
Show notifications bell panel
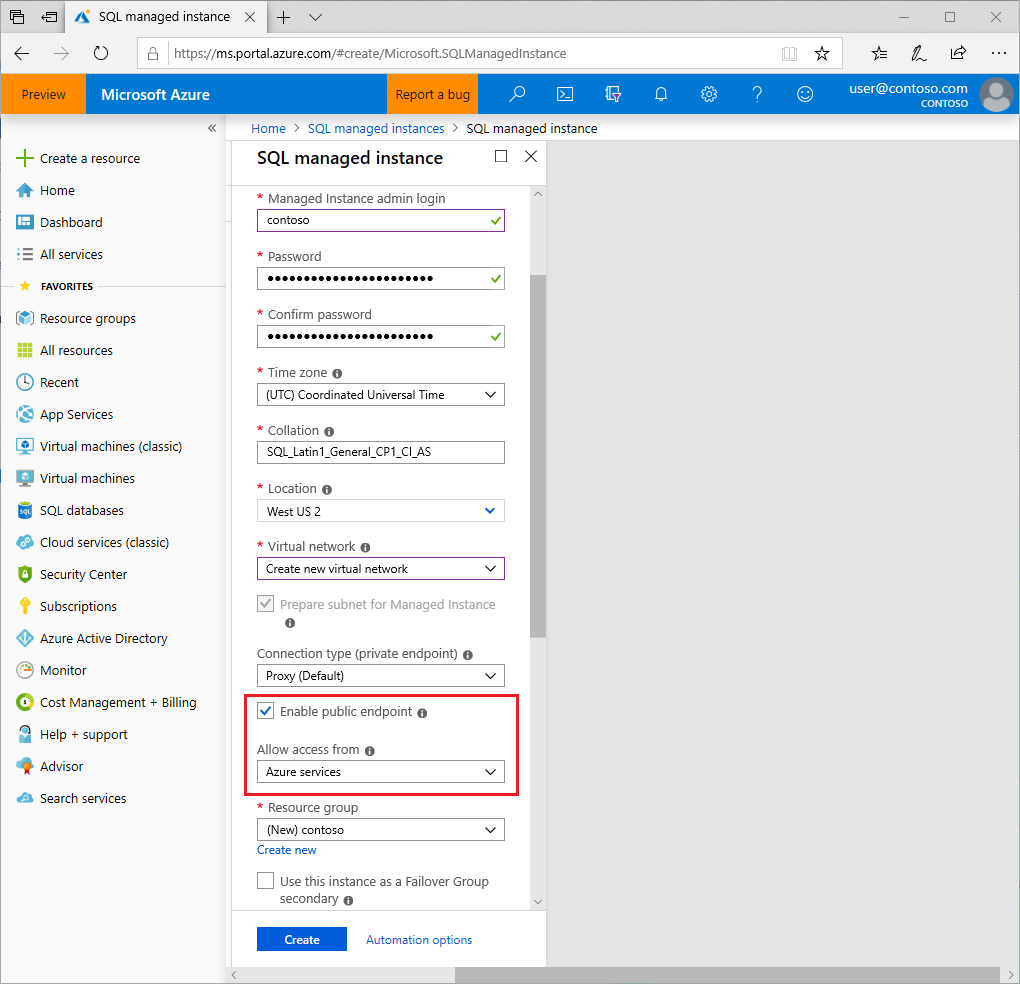(661, 94)
